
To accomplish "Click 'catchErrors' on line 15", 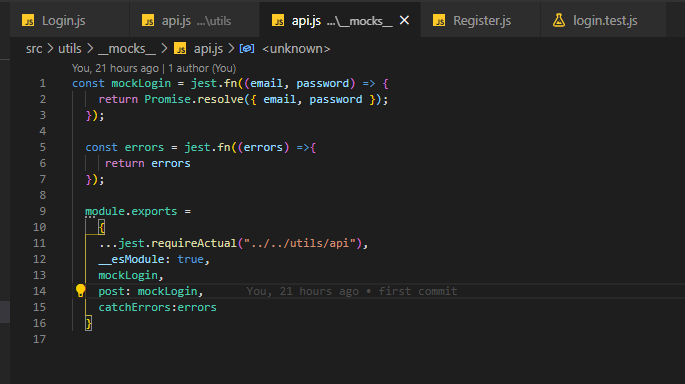I will click(x=135, y=307).
